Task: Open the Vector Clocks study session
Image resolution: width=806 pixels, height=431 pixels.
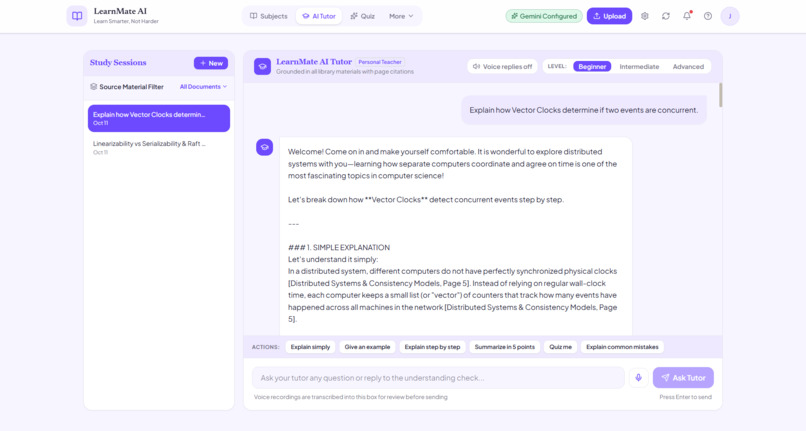Action: pyautogui.click(x=159, y=118)
